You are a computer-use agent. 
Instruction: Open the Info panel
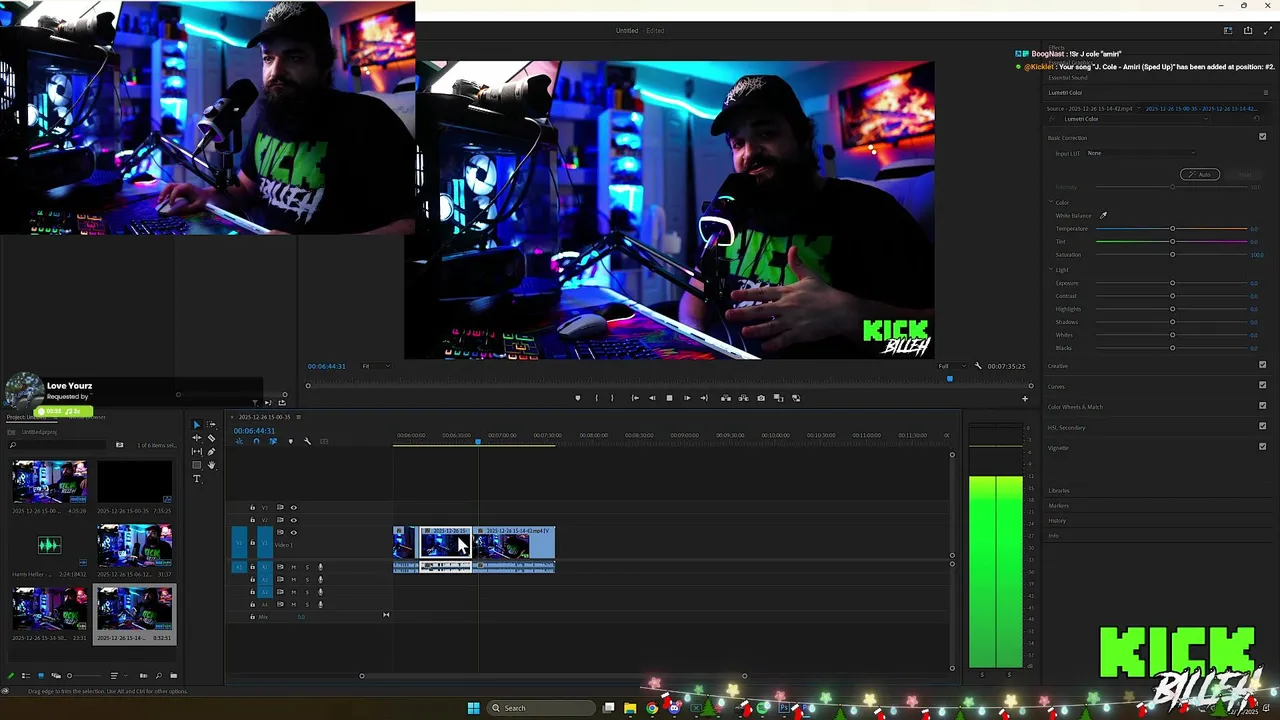[1053, 535]
